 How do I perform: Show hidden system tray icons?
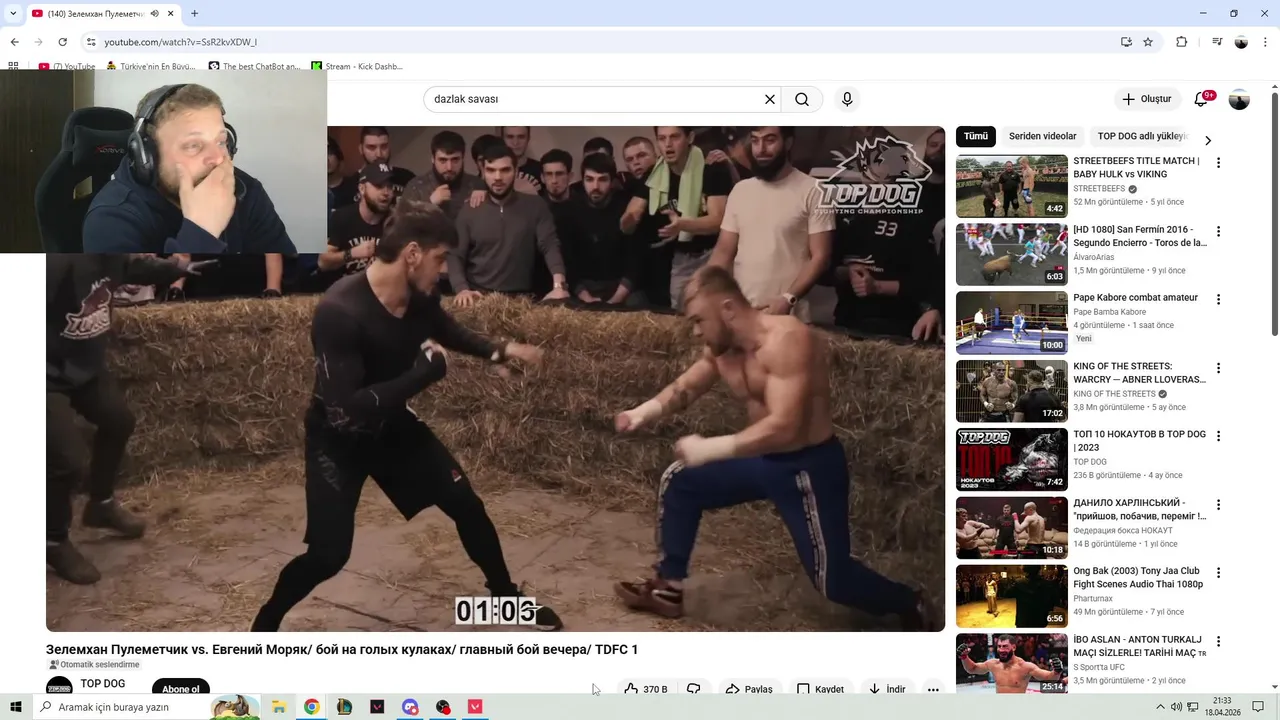click(x=1160, y=707)
